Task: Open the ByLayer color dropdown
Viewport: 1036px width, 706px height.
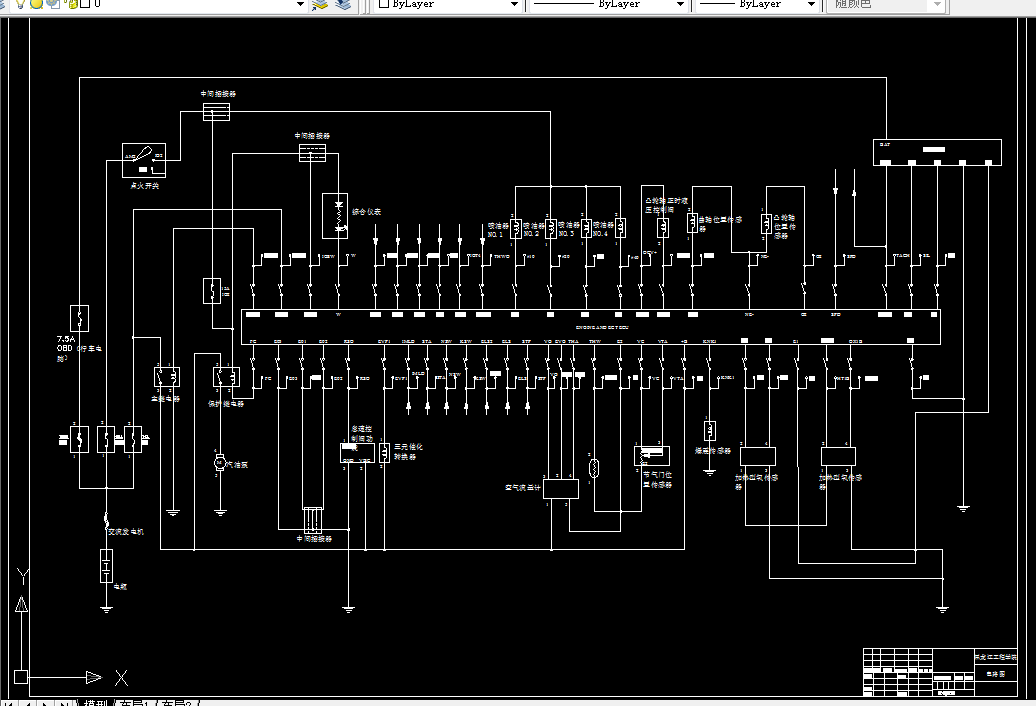Action: (515, 5)
